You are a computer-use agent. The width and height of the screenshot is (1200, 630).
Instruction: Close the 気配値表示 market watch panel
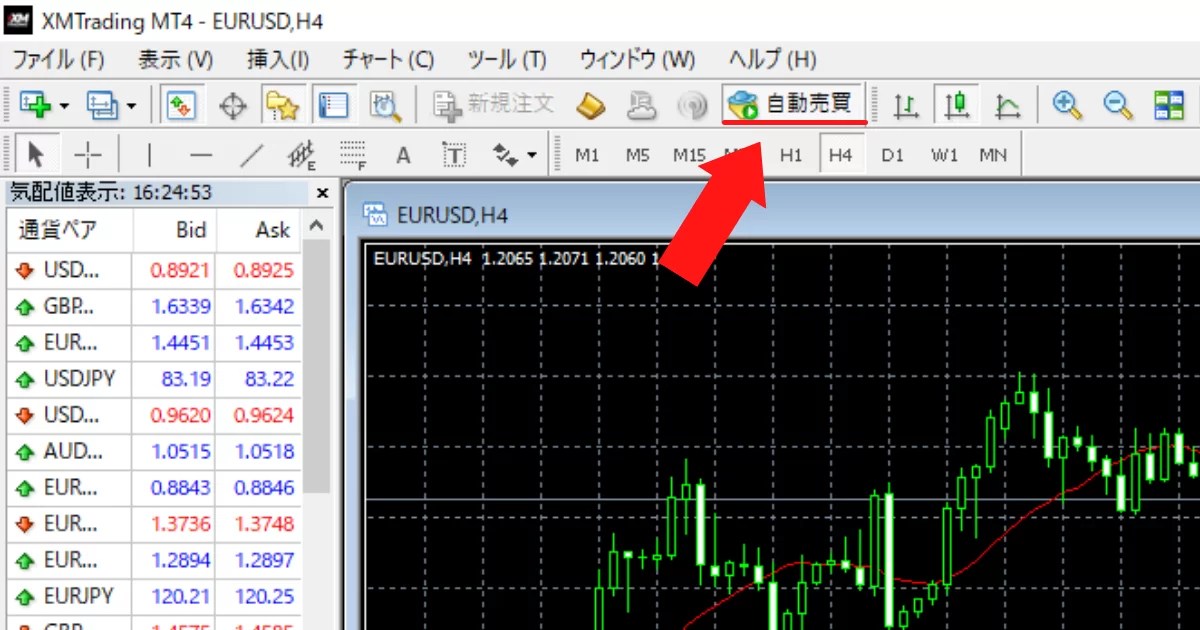(x=322, y=193)
